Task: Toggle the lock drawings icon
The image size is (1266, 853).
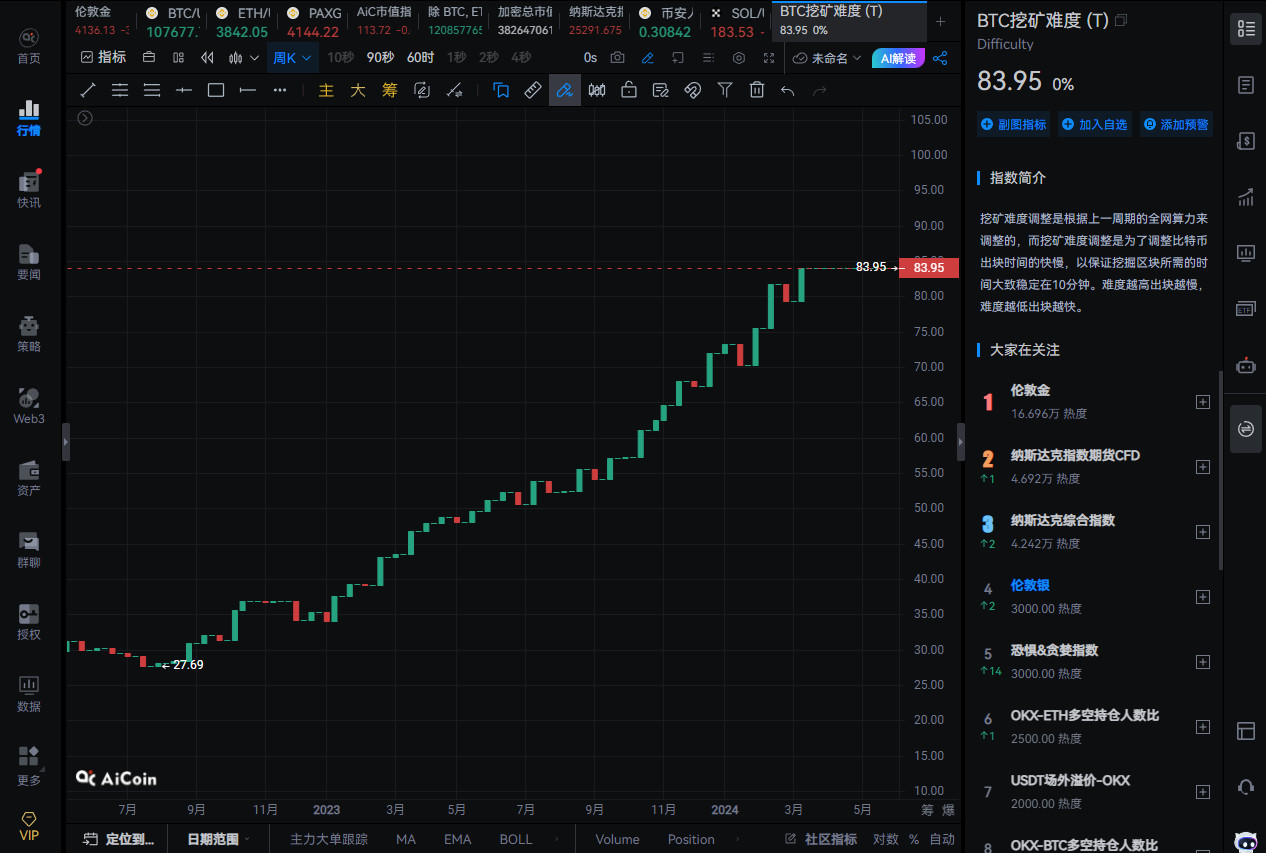Action: (x=629, y=90)
